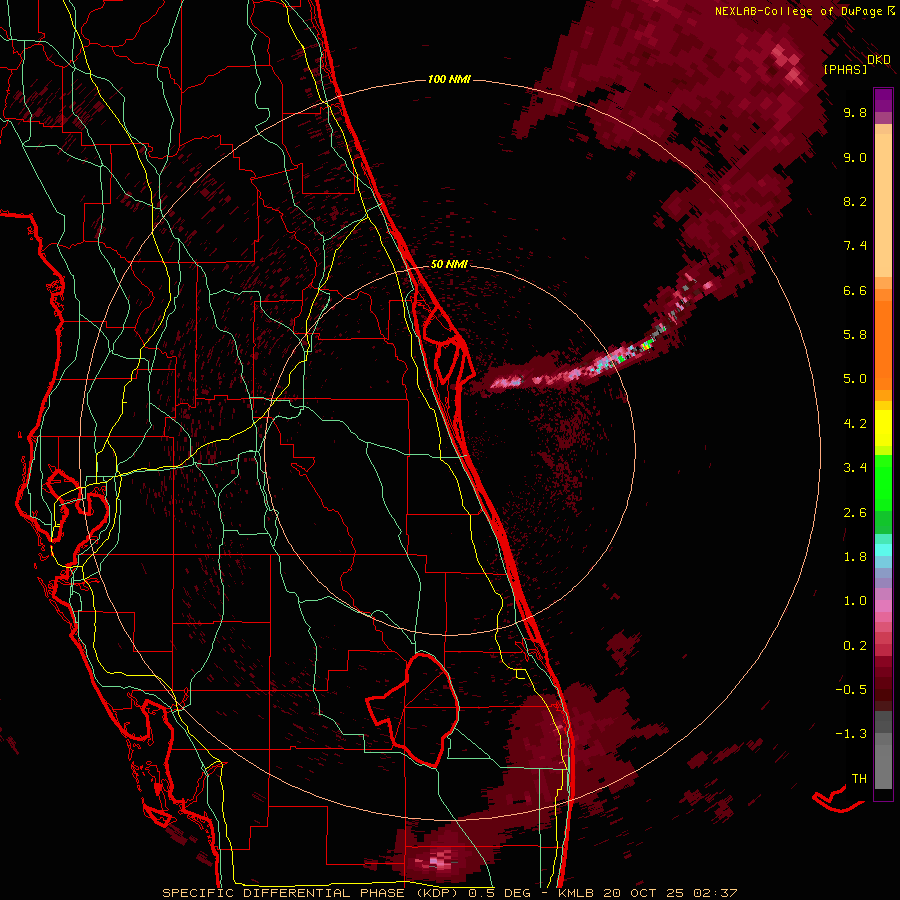Click the TH threshold label on scale
Screen dimensions: 900x900
(x=859, y=779)
